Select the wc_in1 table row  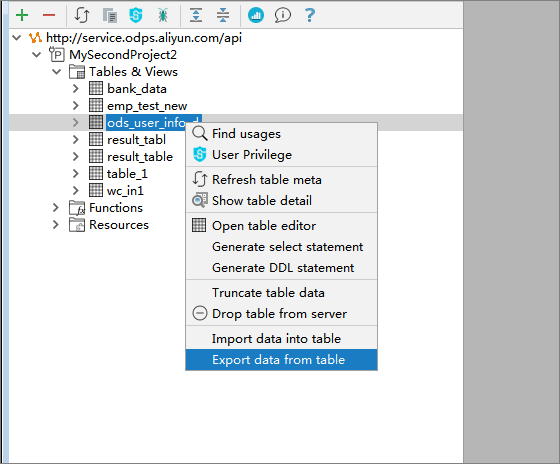(x=125, y=190)
